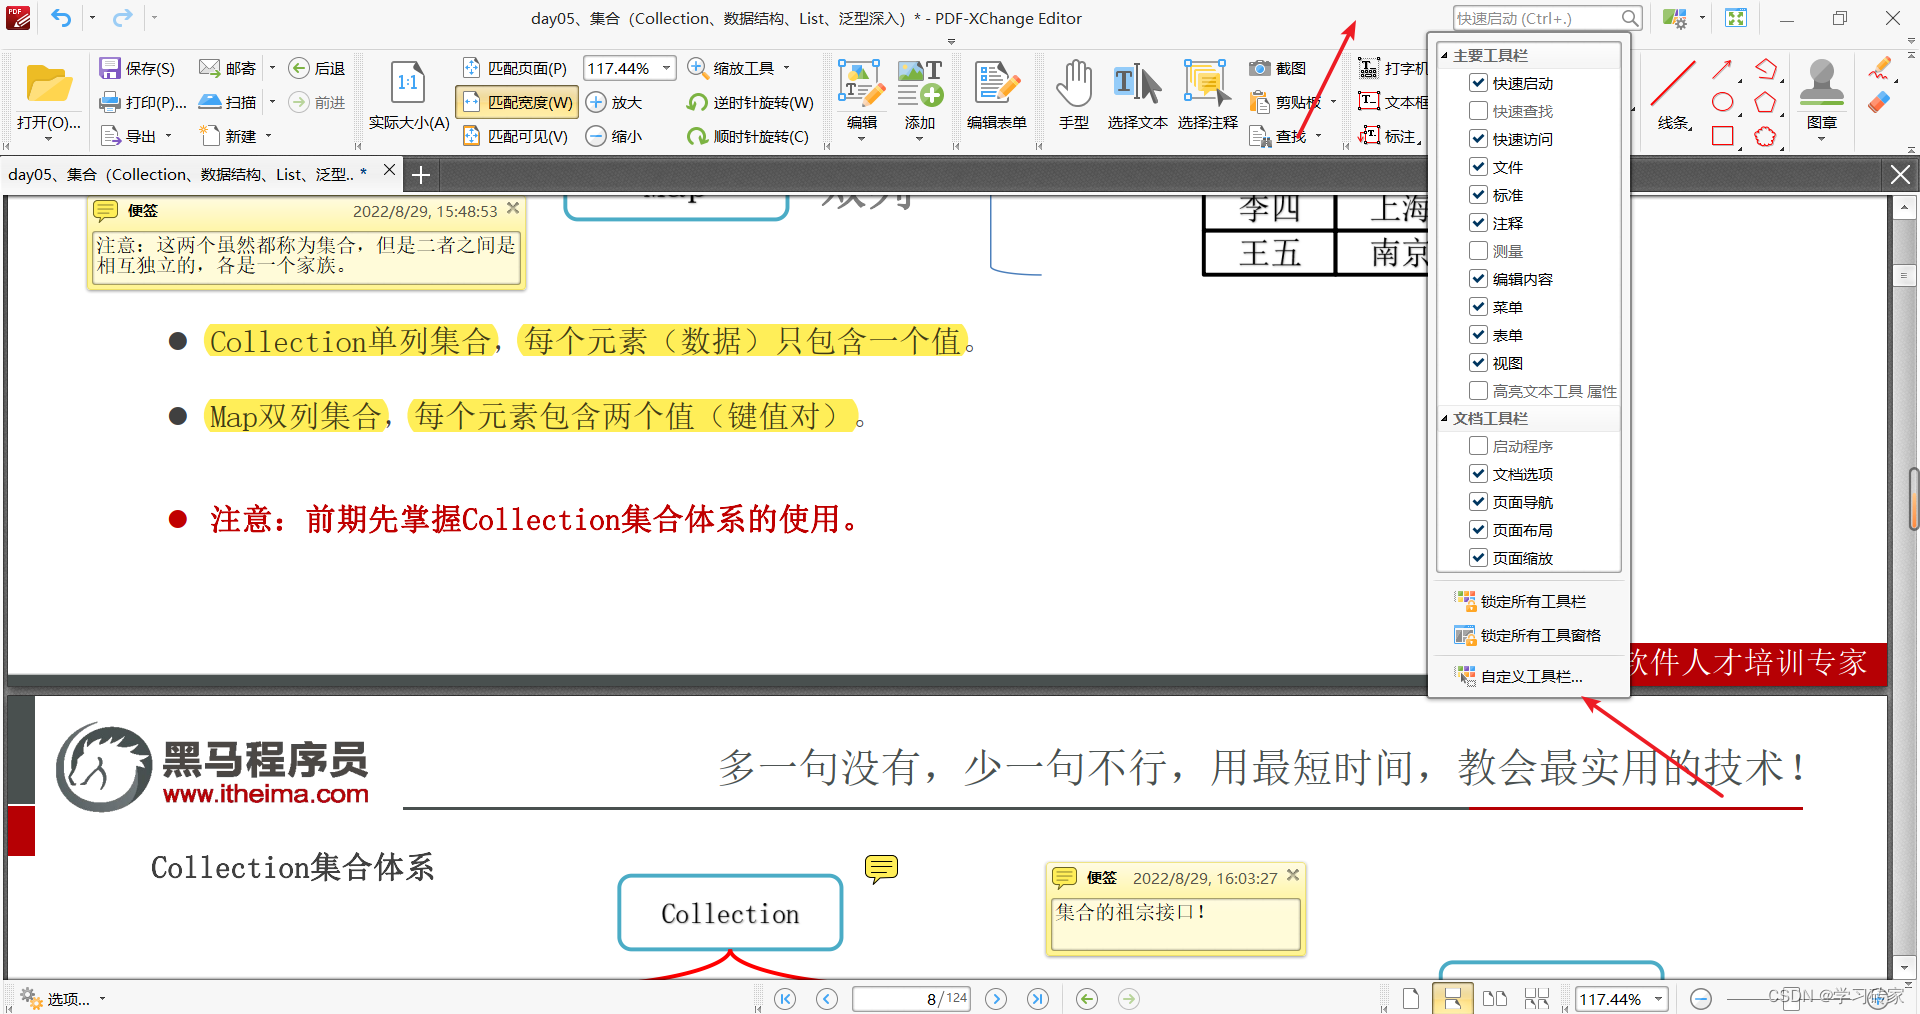This screenshot has height=1014, width=1920.
Task: Zoom out with 缩小 button
Action: [x=614, y=136]
